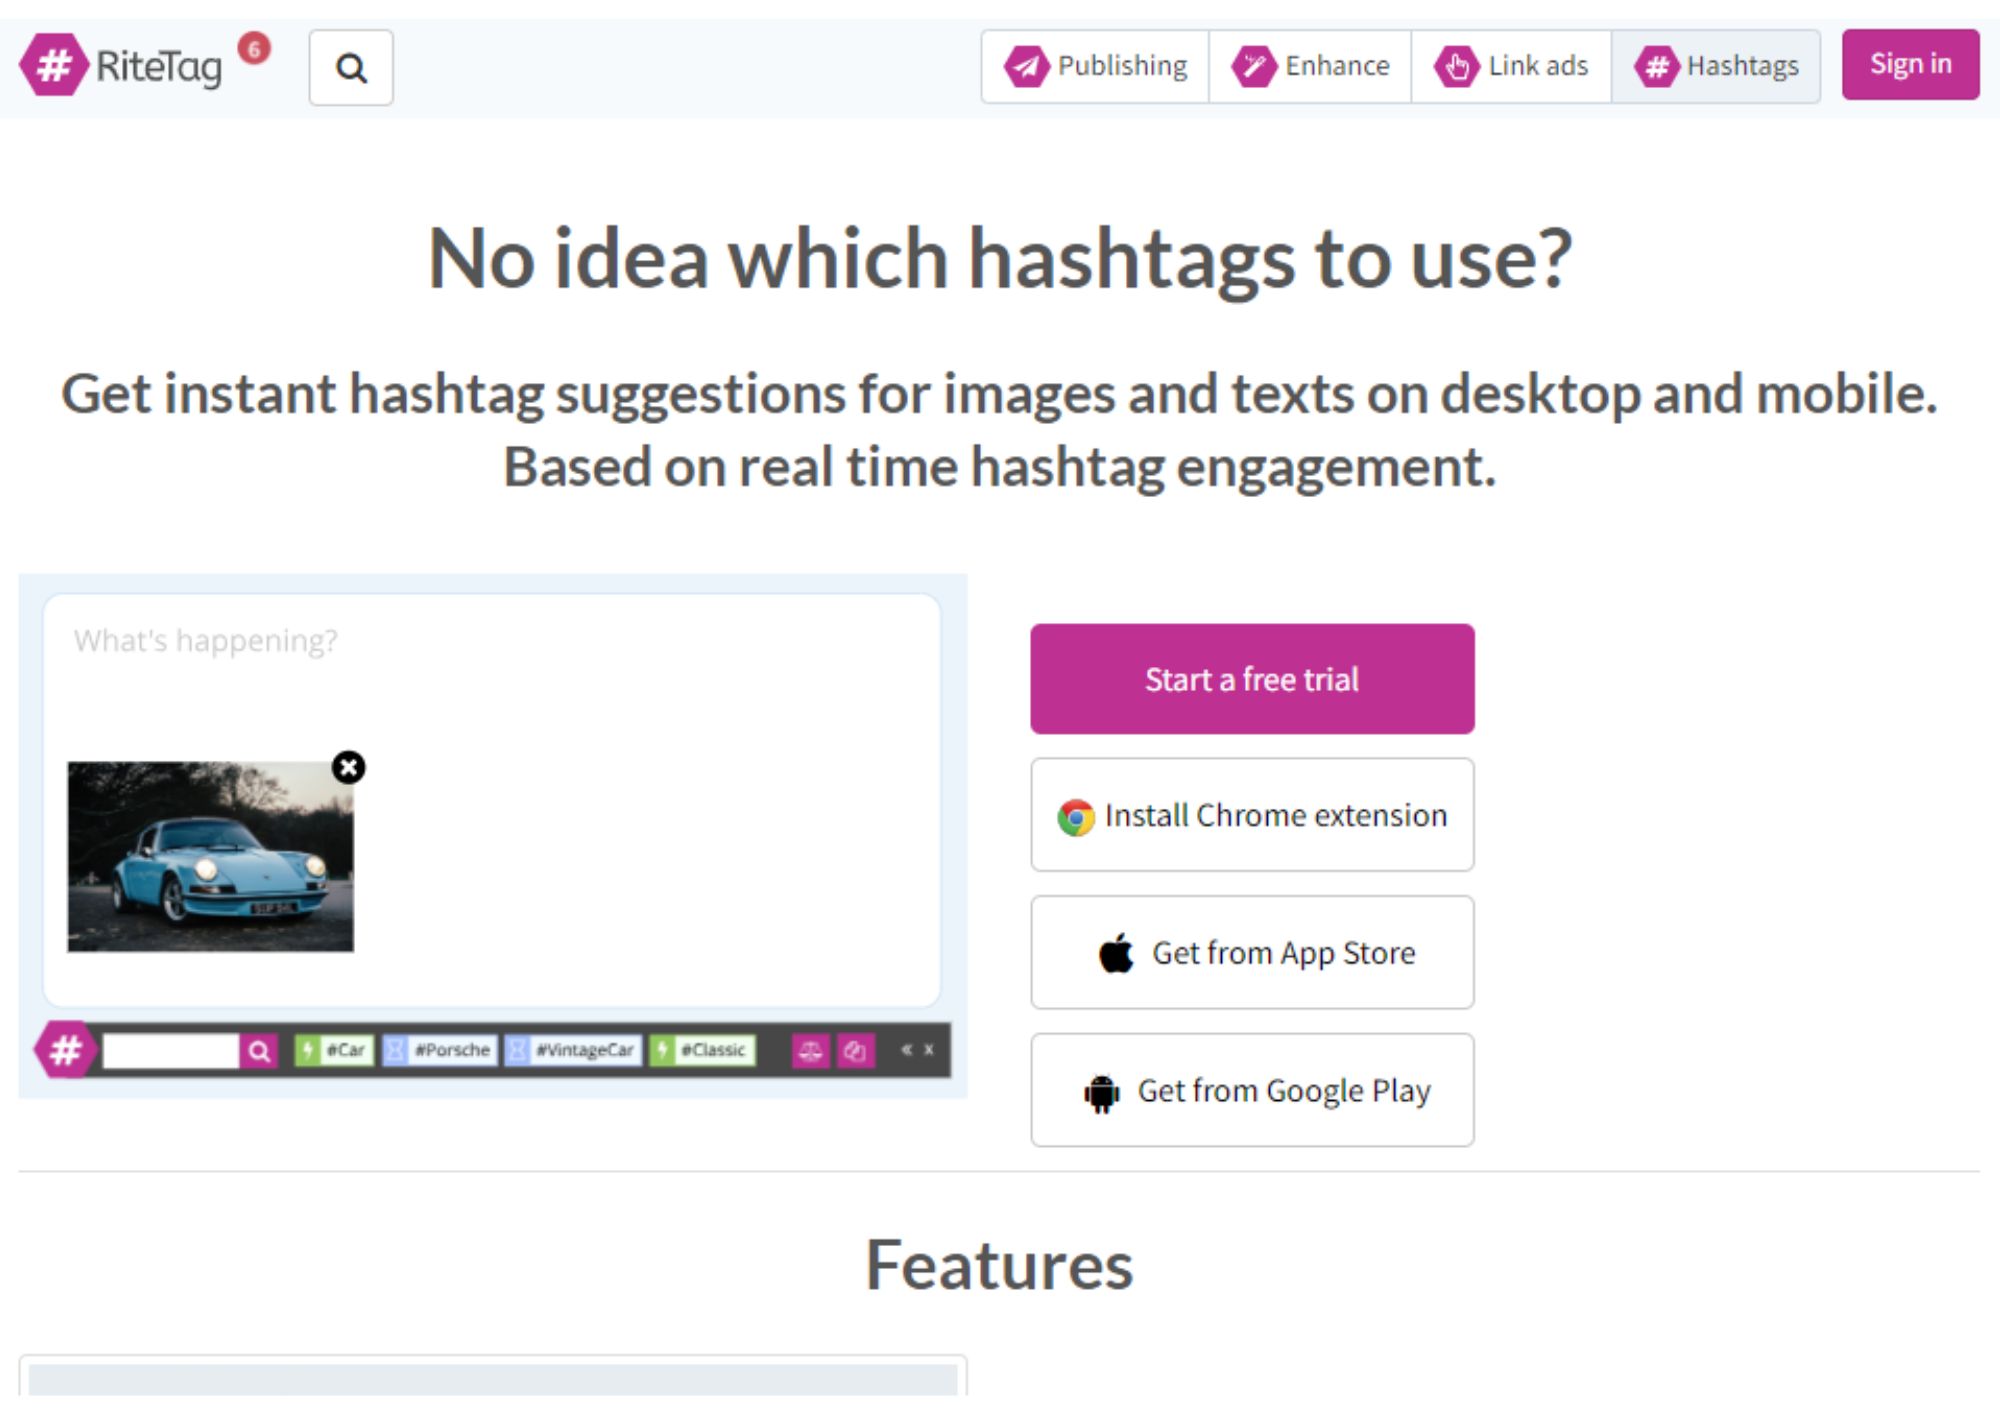
Task: Click the Sign in button
Action: pos(1910,64)
